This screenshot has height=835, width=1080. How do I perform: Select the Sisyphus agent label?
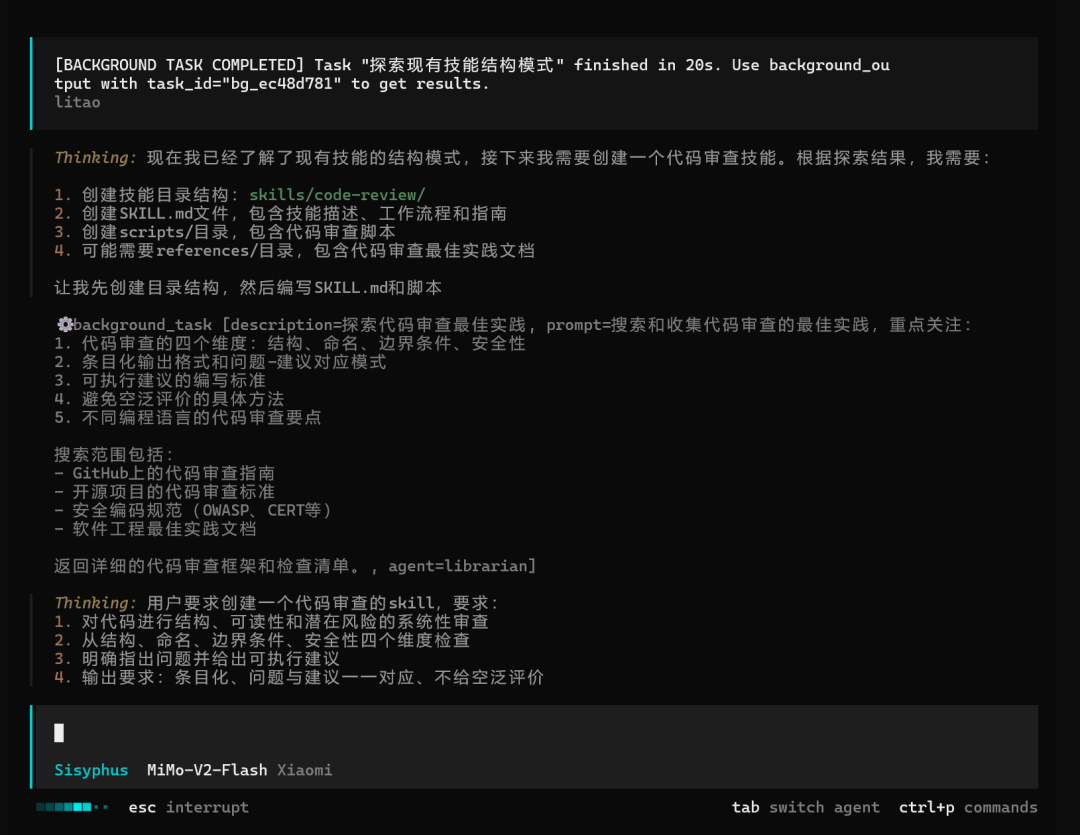coord(91,770)
